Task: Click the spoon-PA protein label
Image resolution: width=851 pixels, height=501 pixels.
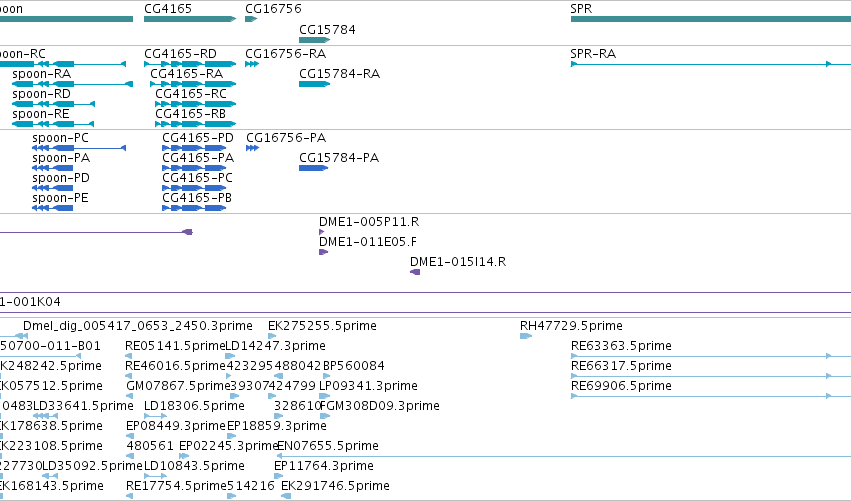Action: click(61, 158)
